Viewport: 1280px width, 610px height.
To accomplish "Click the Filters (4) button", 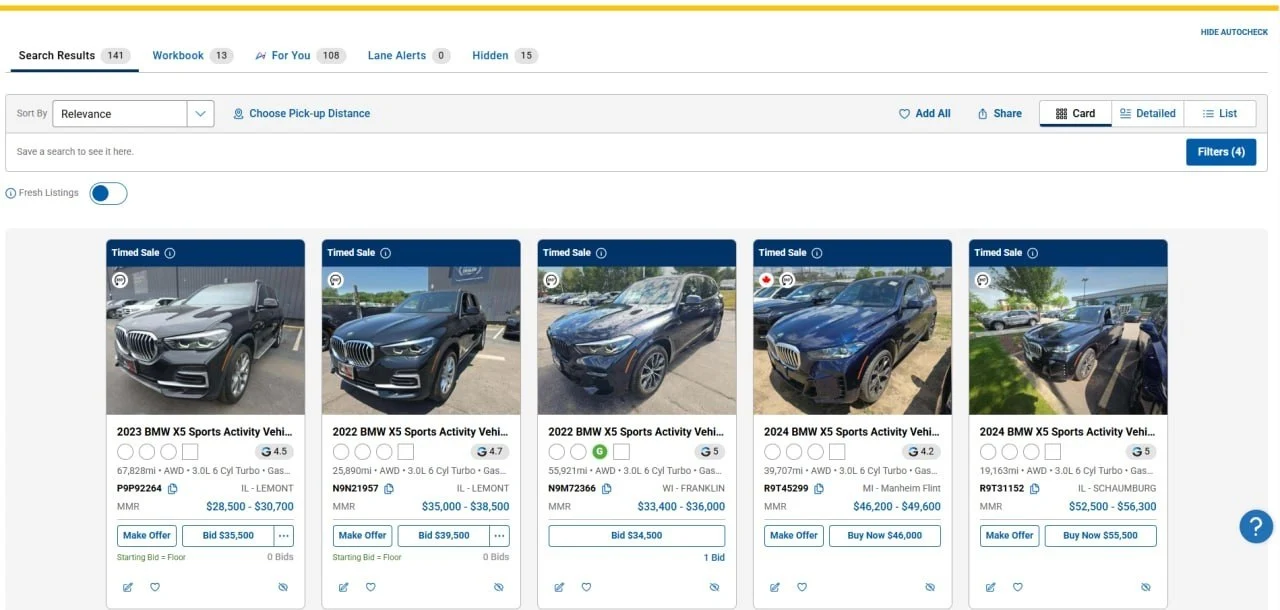I will pyautogui.click(x=1221, y=152).
